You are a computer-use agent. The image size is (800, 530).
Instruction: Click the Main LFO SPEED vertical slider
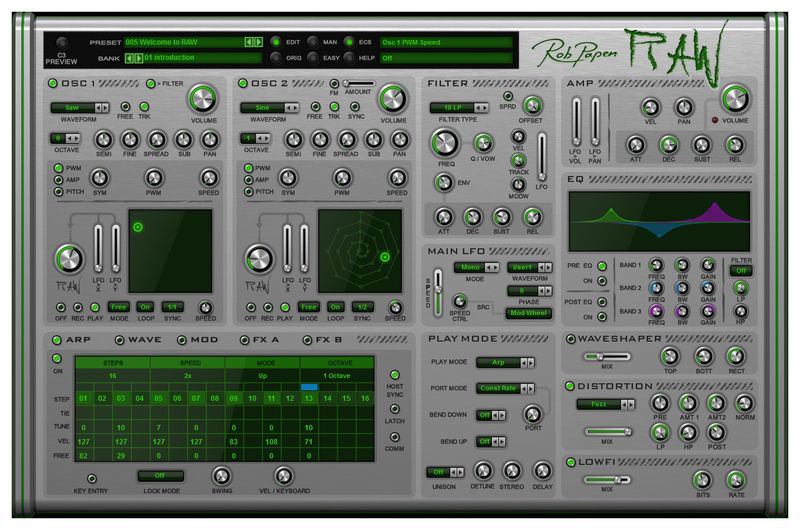pos(437,292)
